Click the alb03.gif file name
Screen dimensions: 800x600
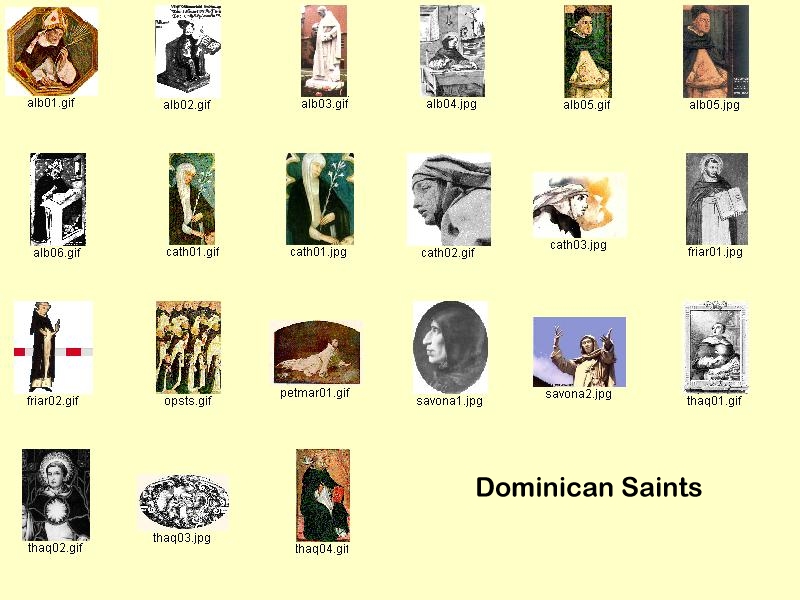(x=324, y=104)
